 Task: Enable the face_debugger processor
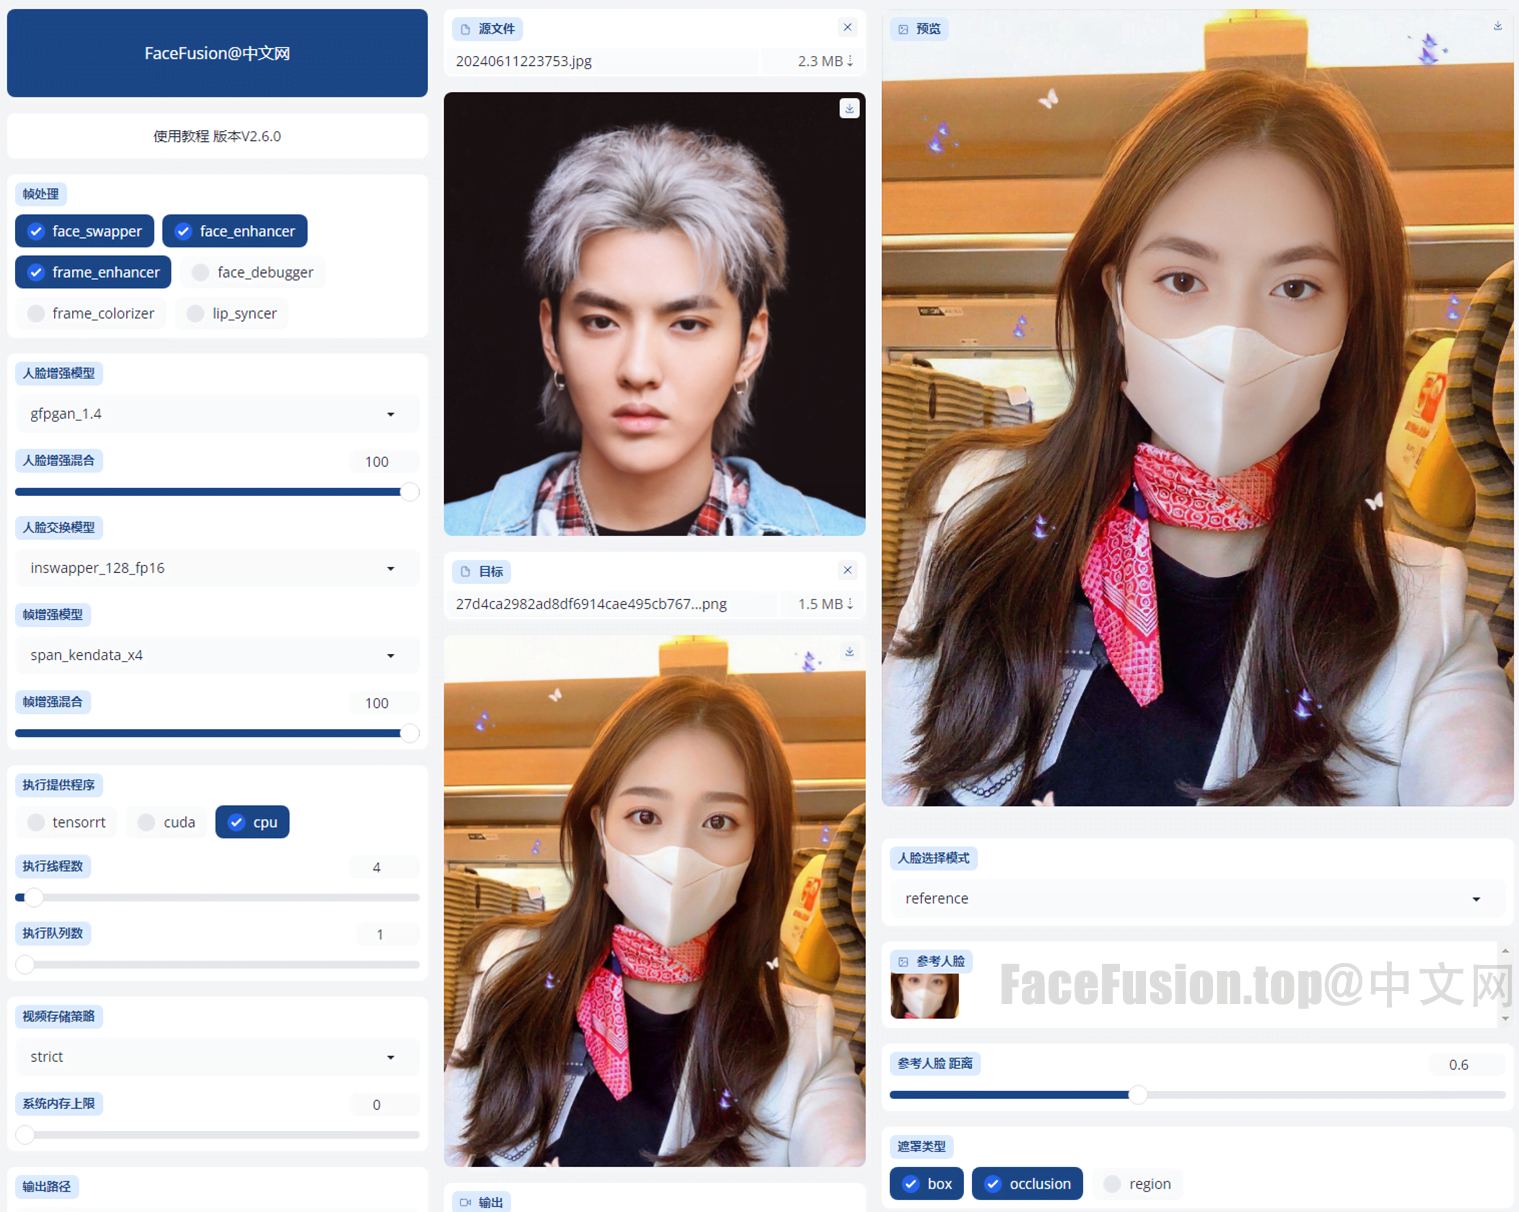(x=252, y=272)
